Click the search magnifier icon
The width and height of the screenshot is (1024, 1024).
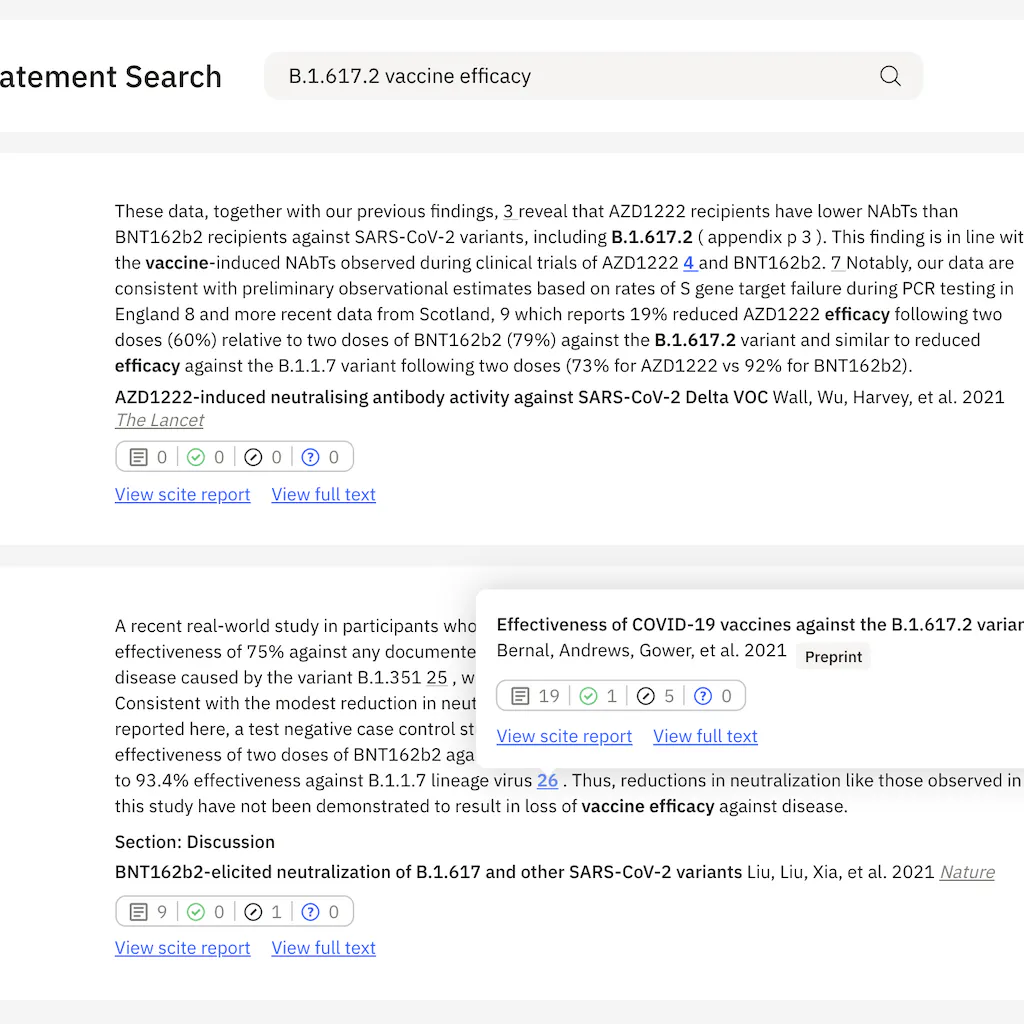[x=890, y=76]
